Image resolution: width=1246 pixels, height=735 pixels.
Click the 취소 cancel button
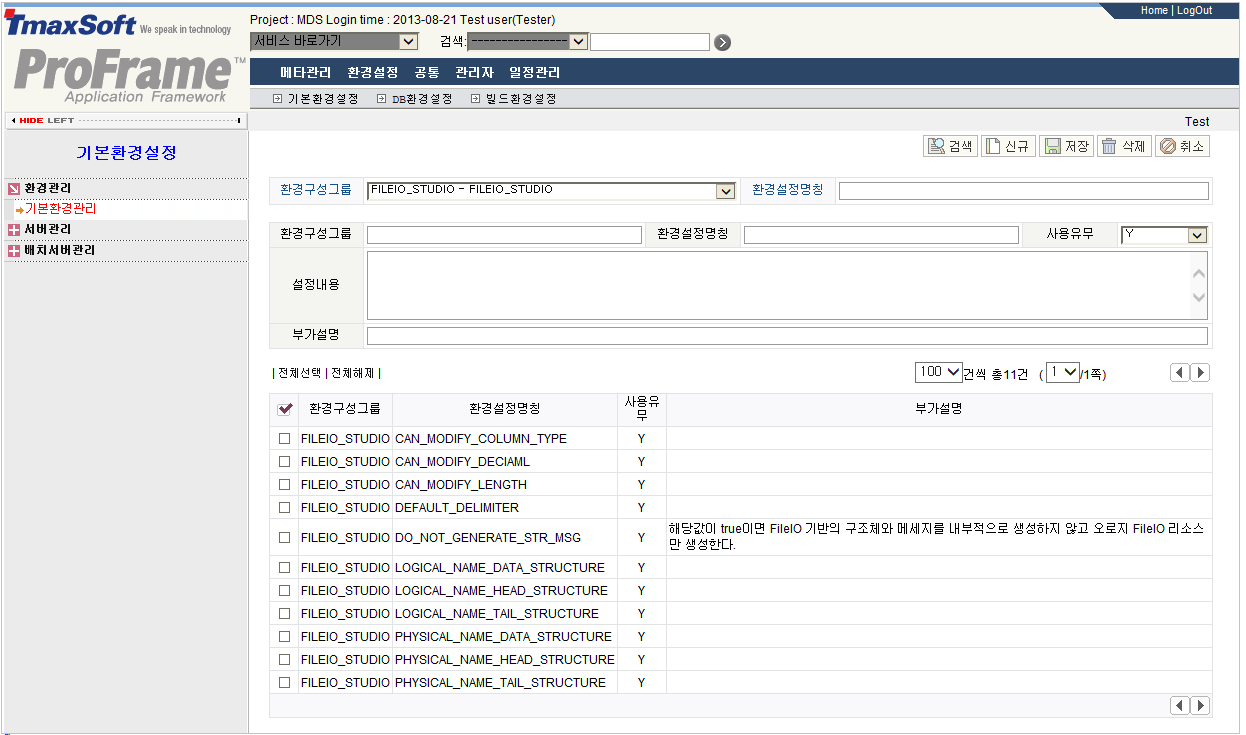(x=1181, y=146)
